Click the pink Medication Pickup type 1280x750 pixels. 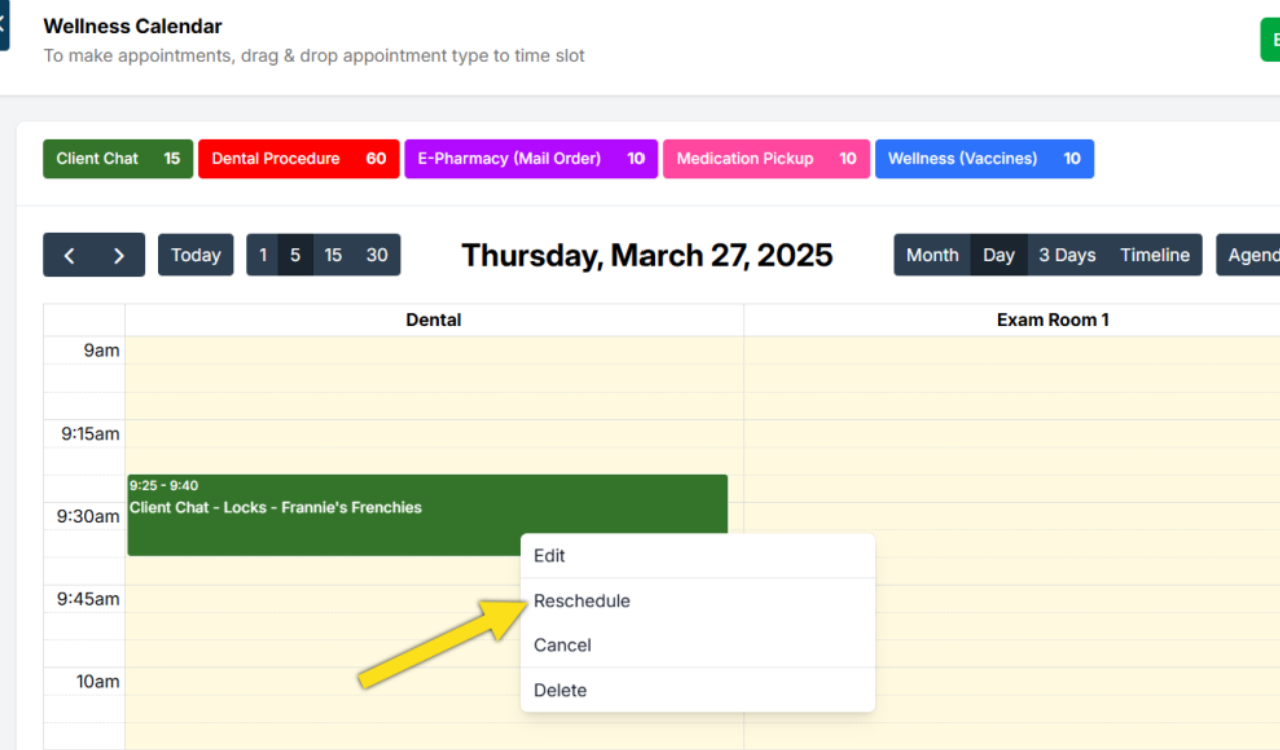coord(765,159)
